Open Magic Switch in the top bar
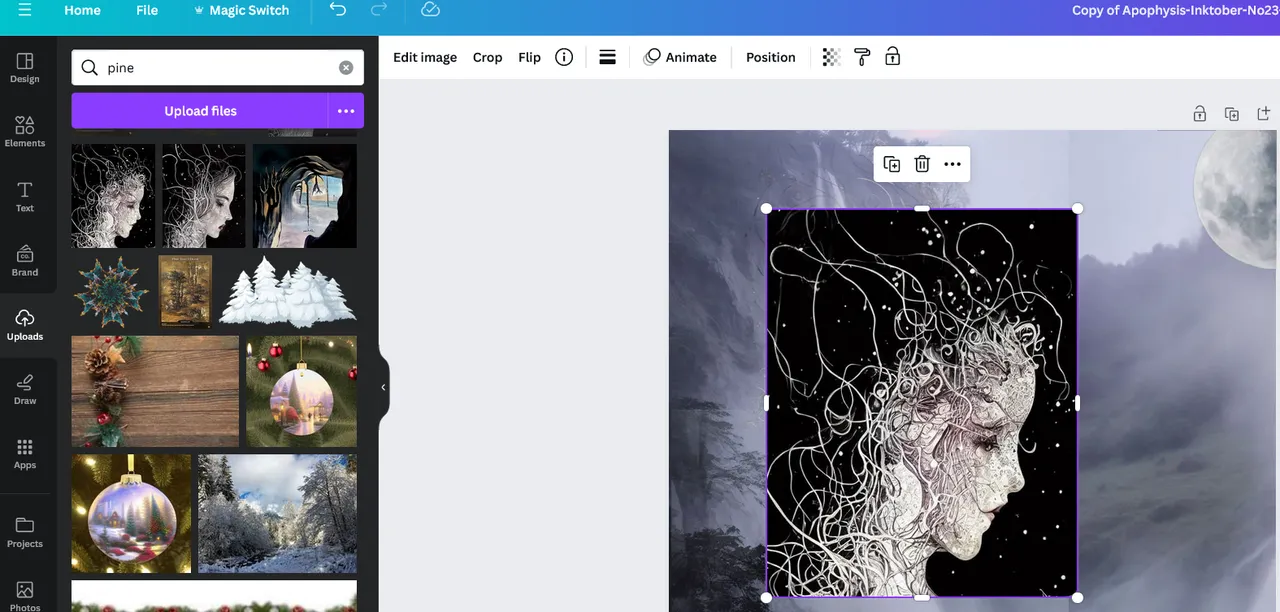The width and height of the screenshot is (1280, 612). coord(240,10)
